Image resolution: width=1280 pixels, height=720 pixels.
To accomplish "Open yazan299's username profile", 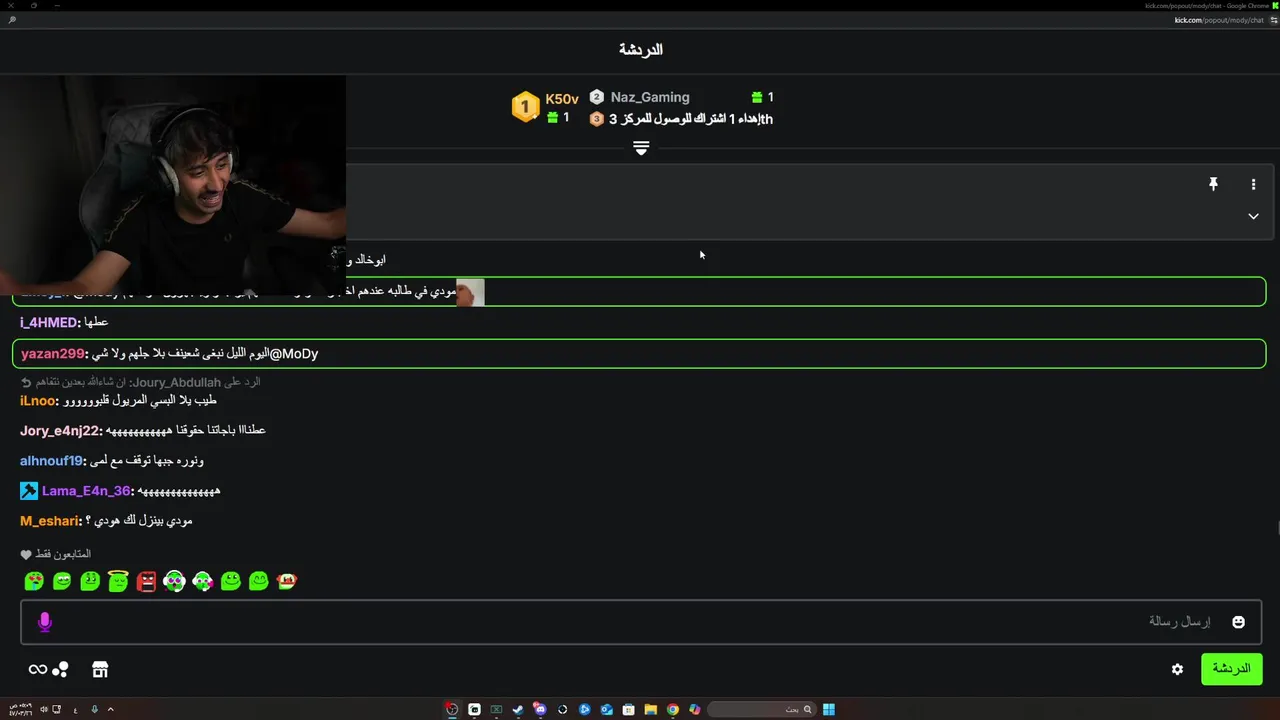I will (53, 354).
